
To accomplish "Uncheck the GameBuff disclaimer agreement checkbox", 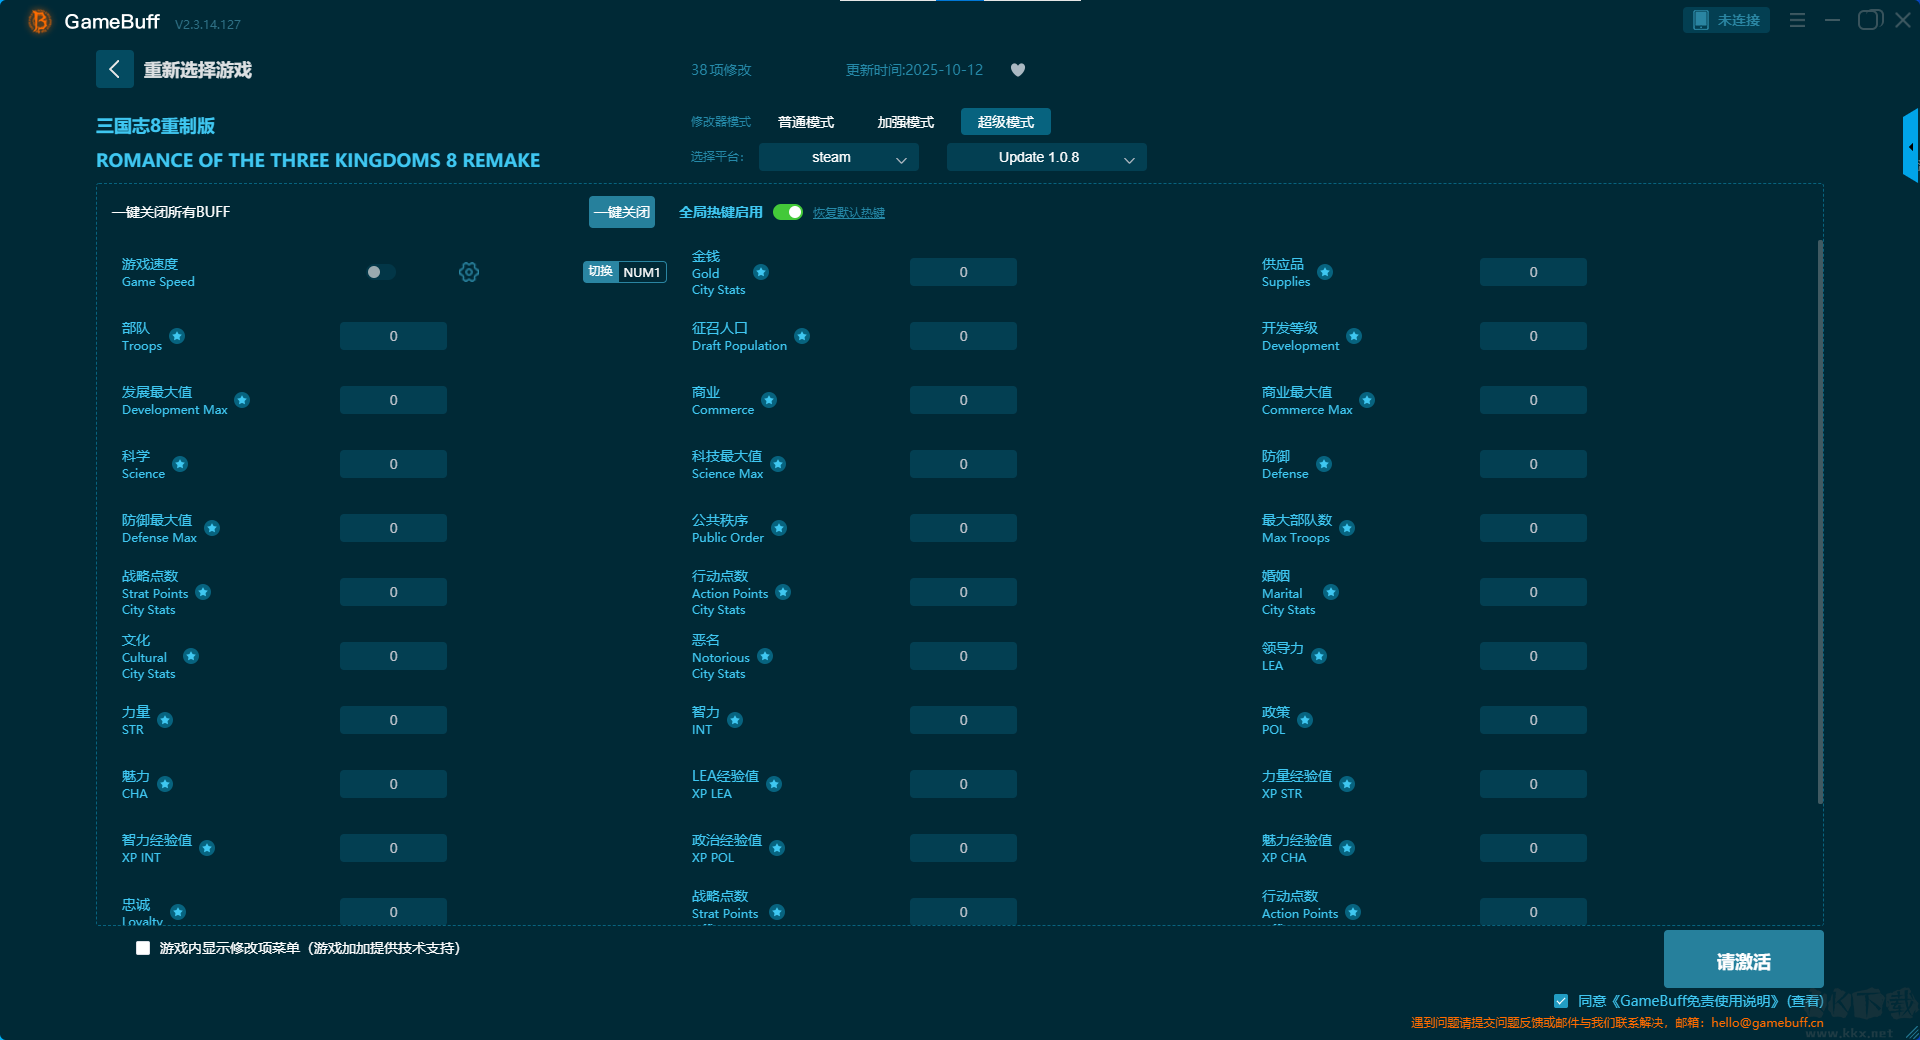I will 1561,1001.
